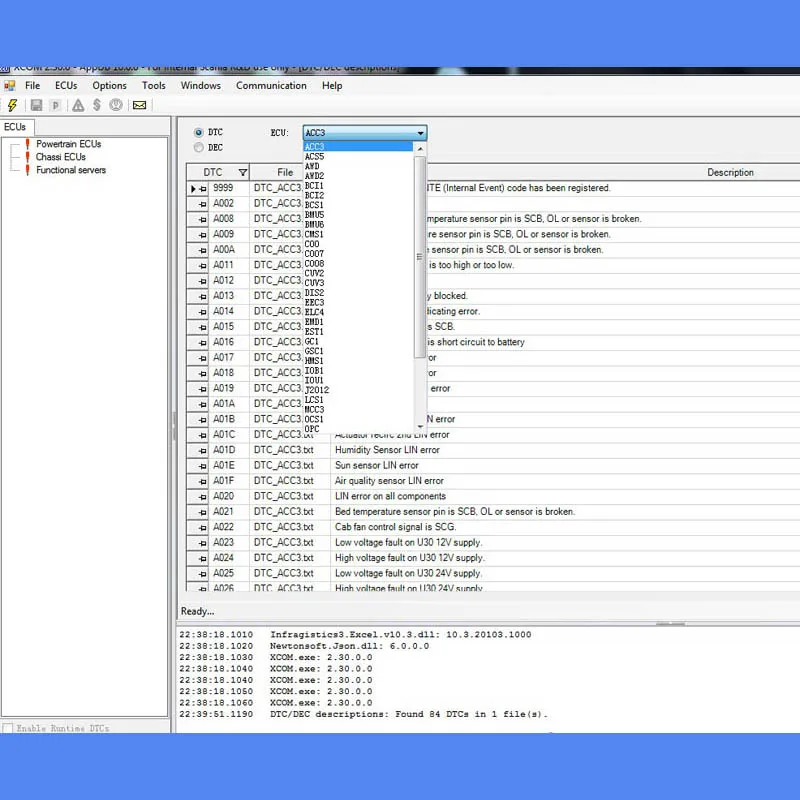Viewport: 800px width, 800px height.
Task: Select the DTC radio button
Action: (x=198, y=132)
